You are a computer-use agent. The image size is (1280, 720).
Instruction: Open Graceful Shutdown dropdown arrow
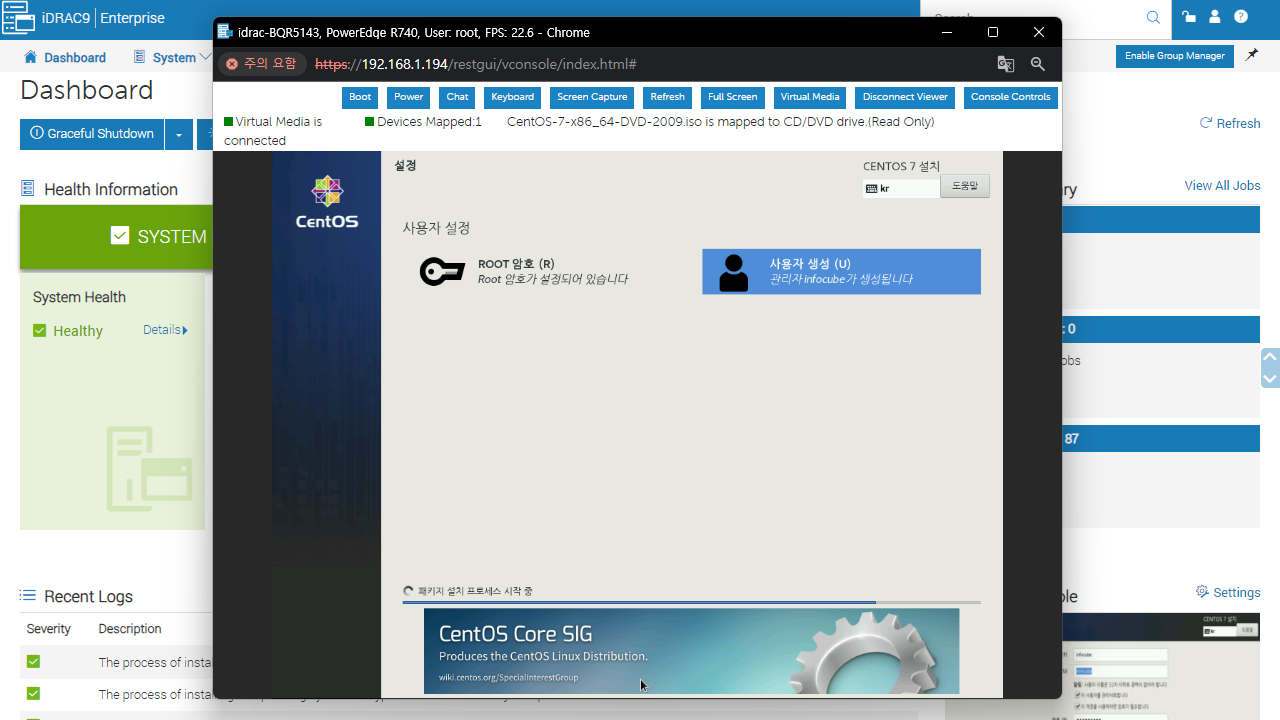tap(179, 134)
